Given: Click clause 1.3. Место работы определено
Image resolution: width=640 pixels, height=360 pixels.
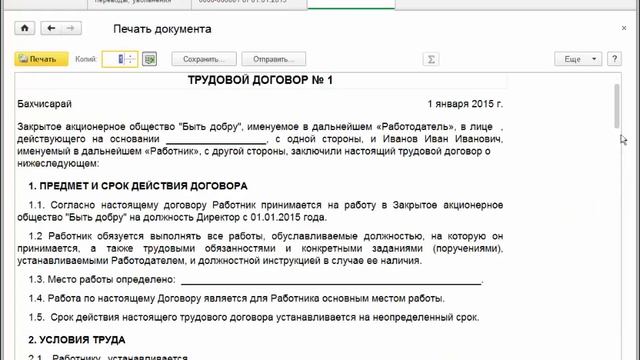Looking at the screenshot, I should tap(102, 280).
